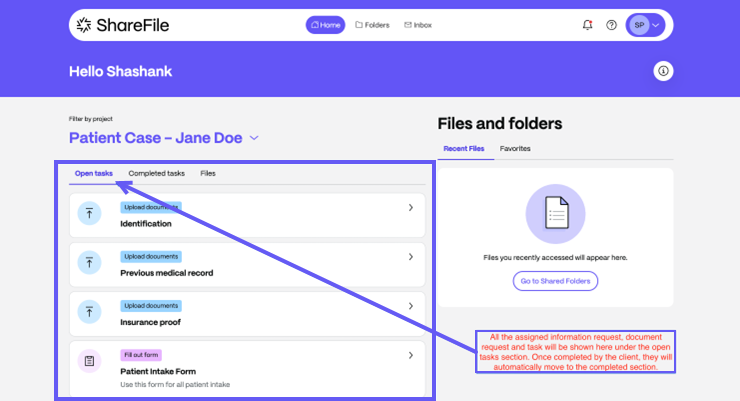Click upload icon for Insurance proof
740x401 pixels.
coord(90,312)
